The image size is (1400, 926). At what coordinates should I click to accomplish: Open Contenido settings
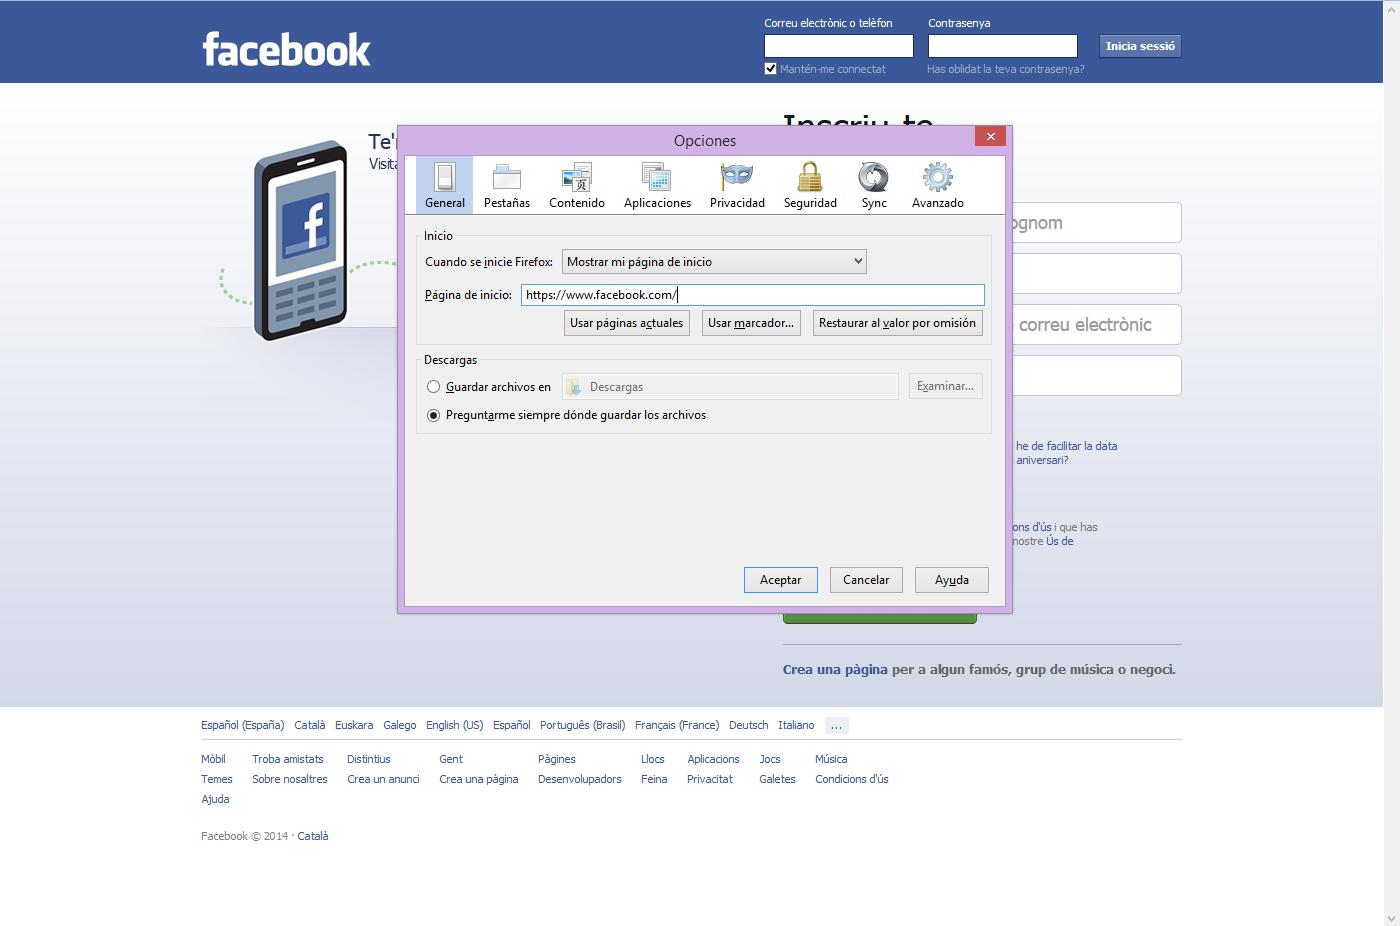576,184
